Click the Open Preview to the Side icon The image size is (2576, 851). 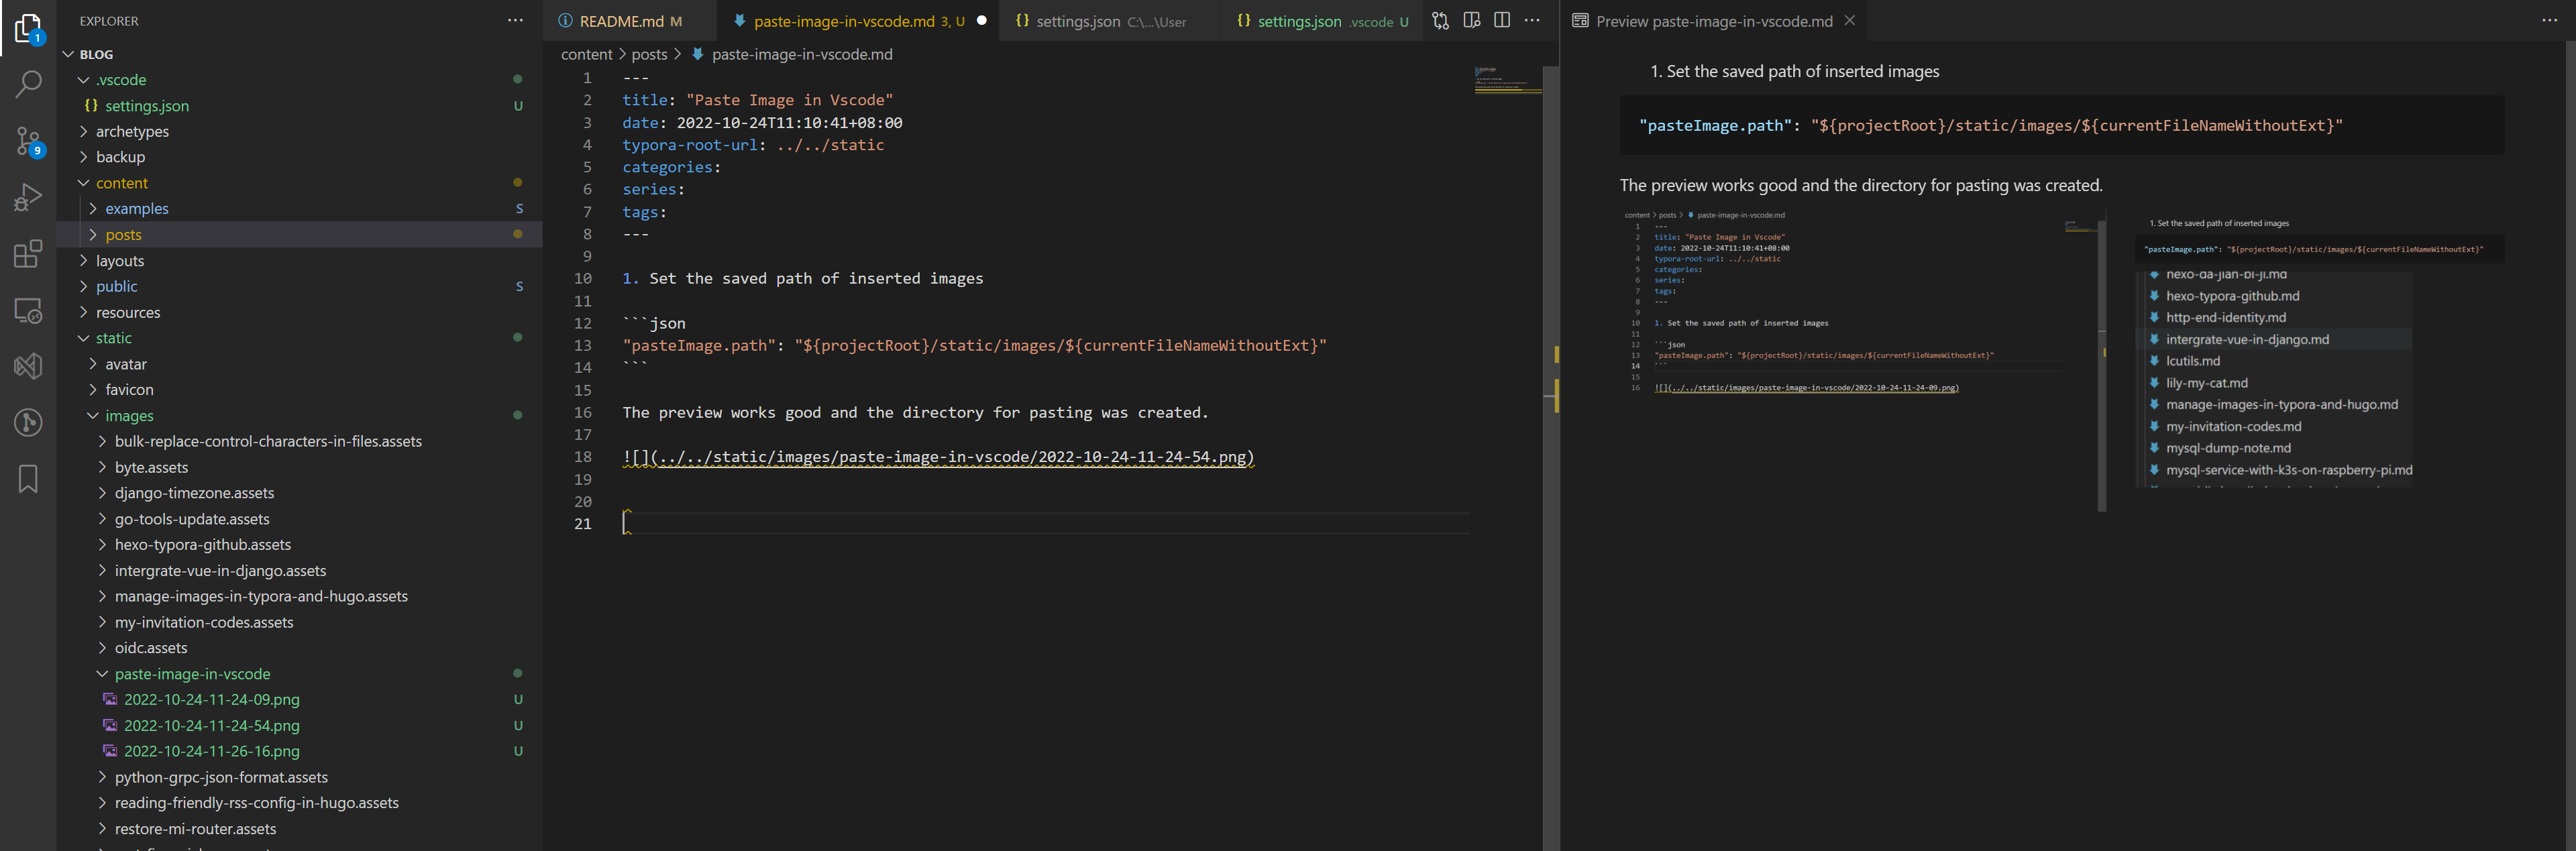coord(1471,20)
